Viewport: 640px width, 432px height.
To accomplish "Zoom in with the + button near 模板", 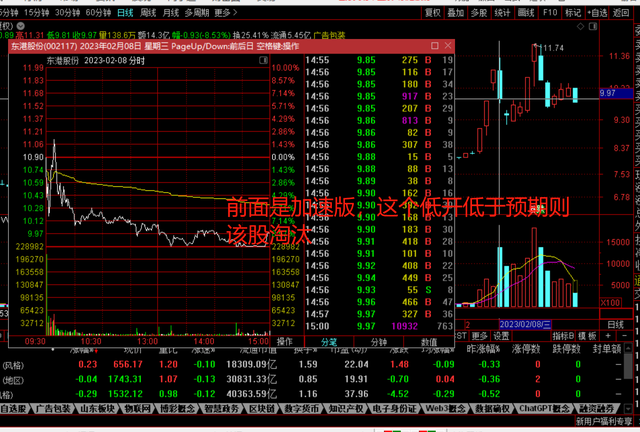I will click(608, 336).
